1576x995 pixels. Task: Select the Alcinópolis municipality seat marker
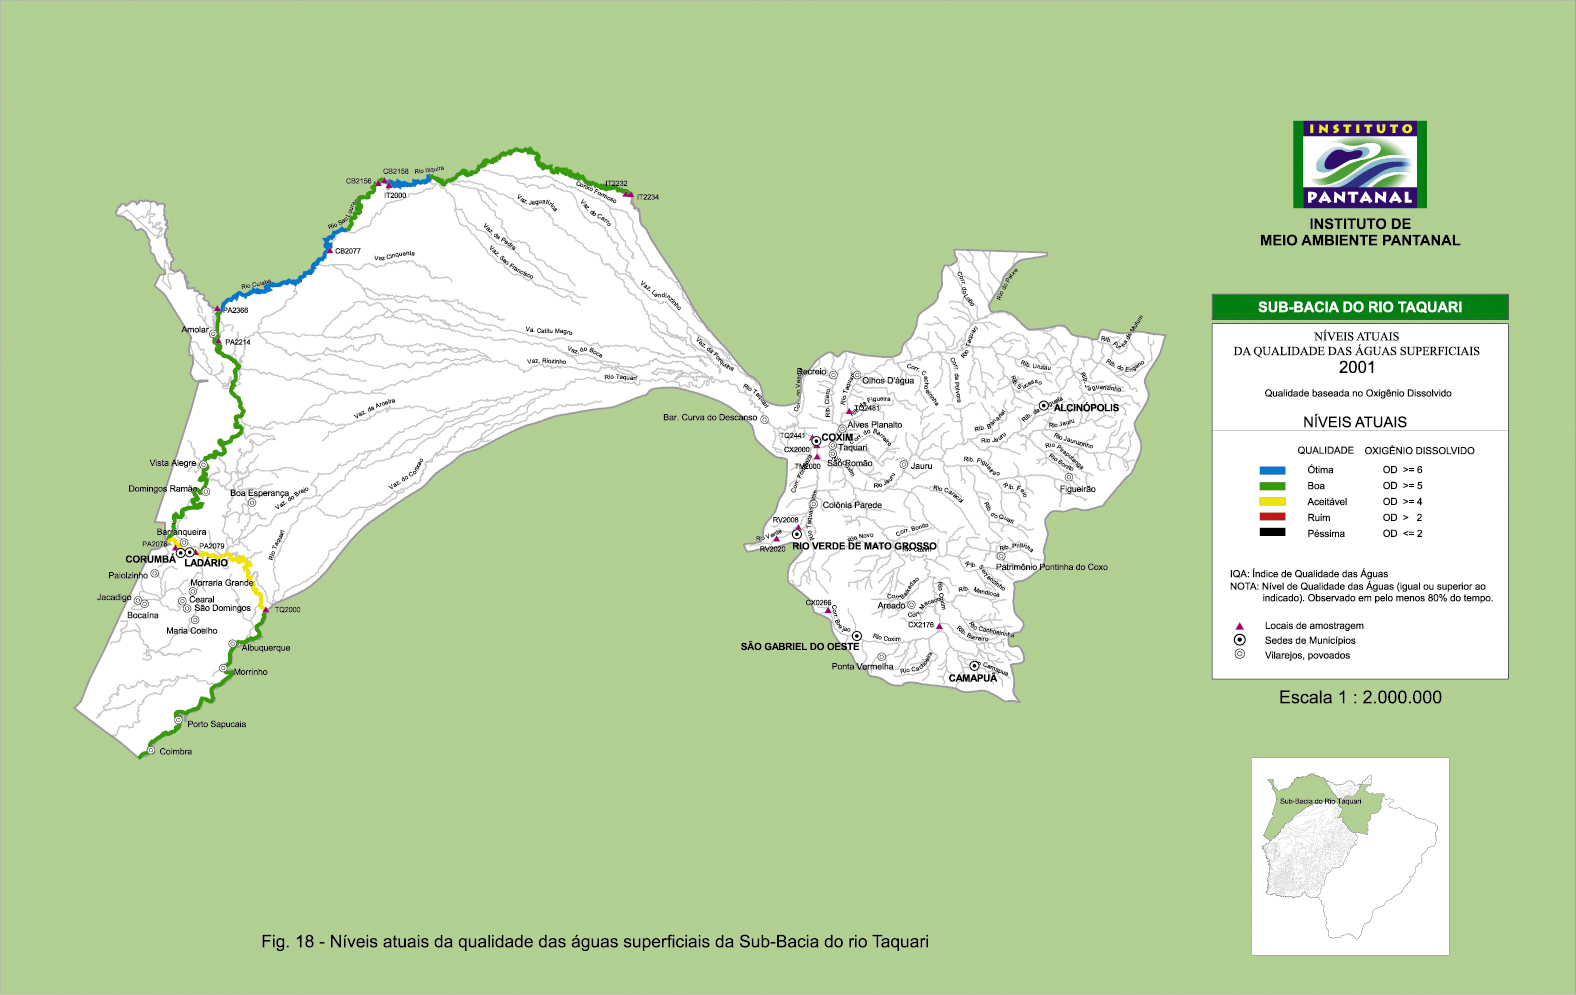pos(1044,406)
